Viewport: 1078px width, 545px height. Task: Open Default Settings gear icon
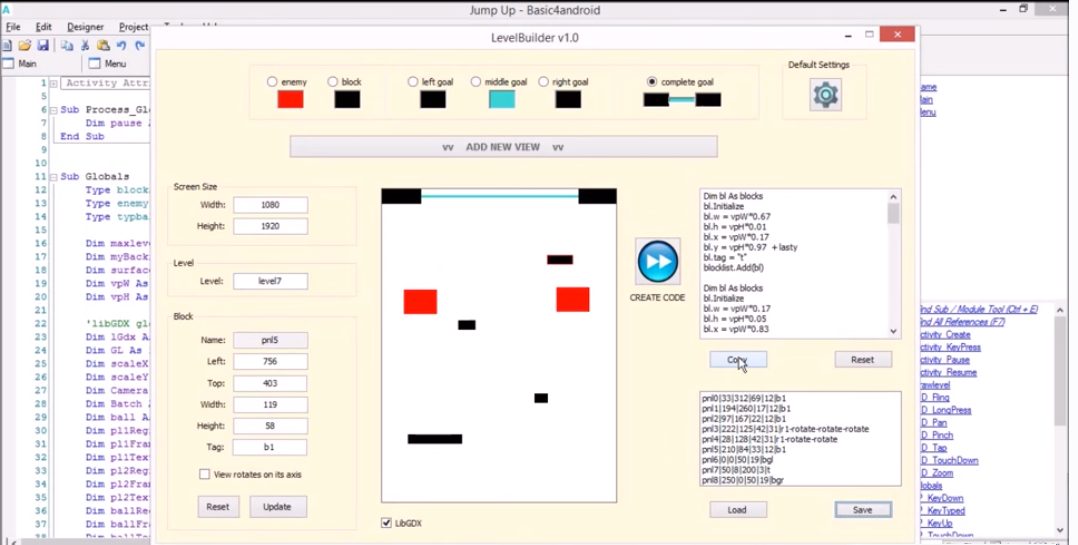point(825,95)
